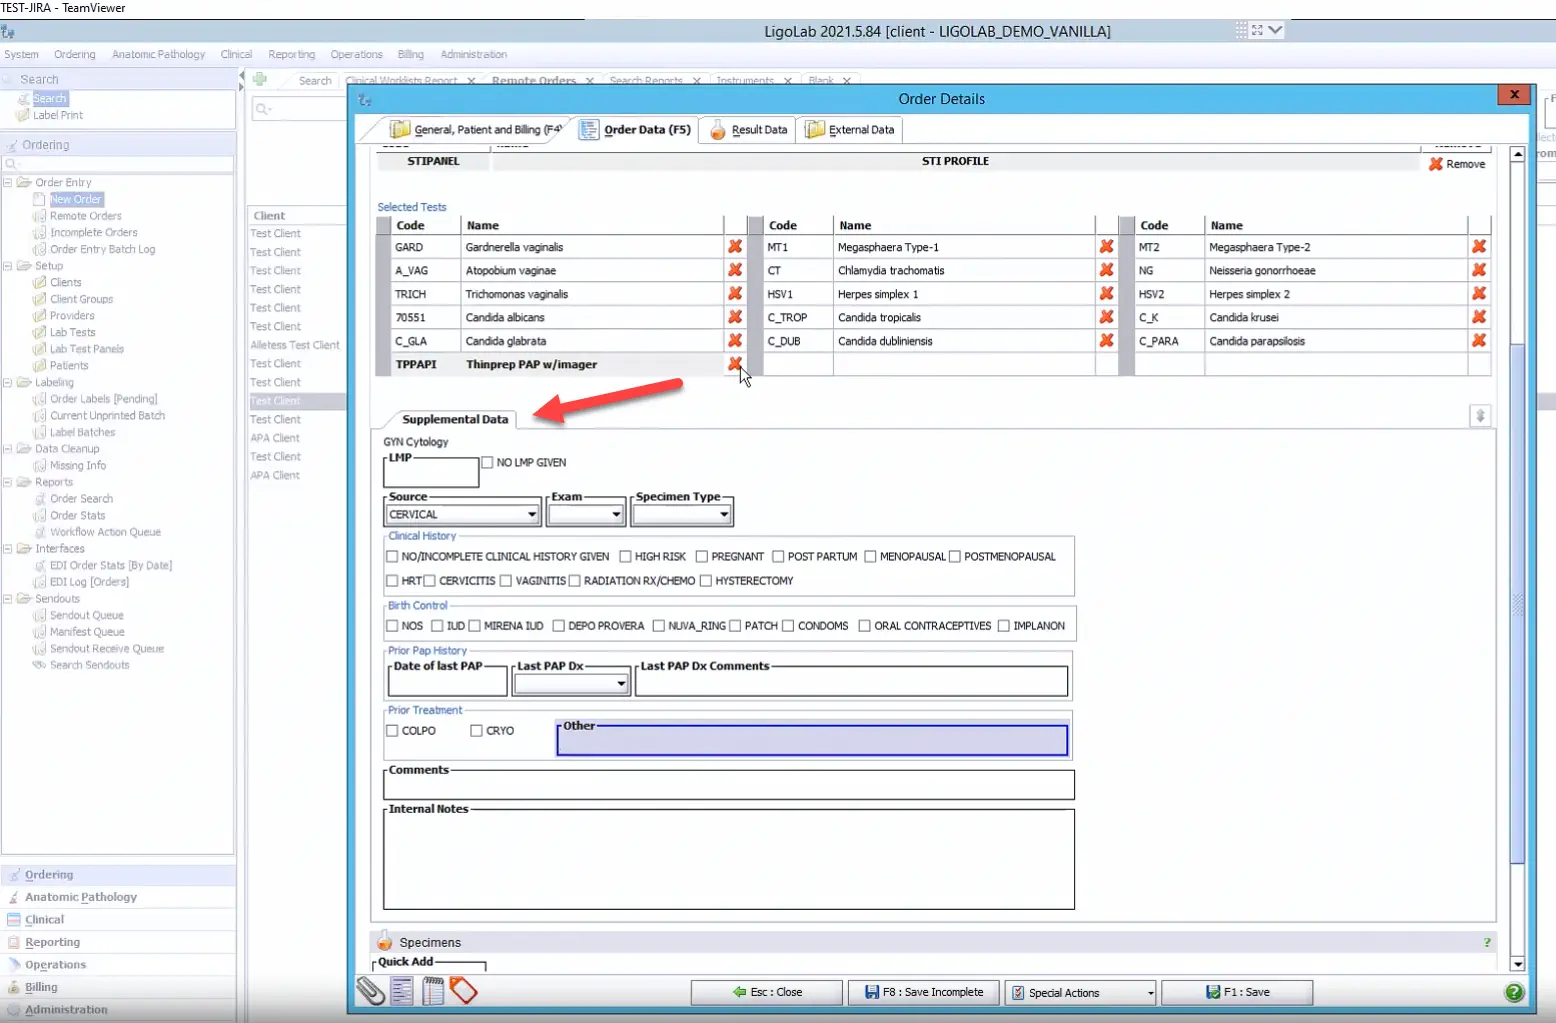Switch to External Data tab
Image resolution: width=1556 pixels, height=1023 pixels.
point(850,129)
